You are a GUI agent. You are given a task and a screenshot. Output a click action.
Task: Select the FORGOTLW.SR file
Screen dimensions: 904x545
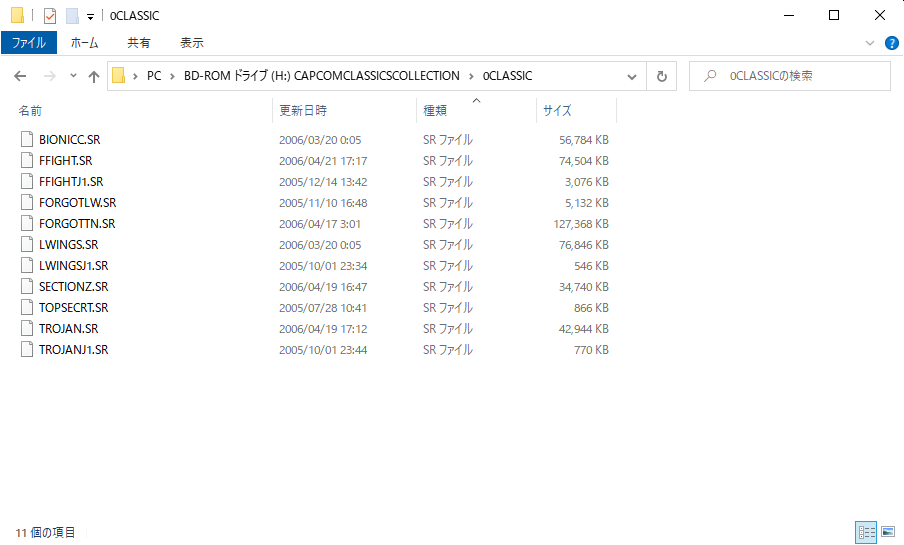[x=77, y=202]
